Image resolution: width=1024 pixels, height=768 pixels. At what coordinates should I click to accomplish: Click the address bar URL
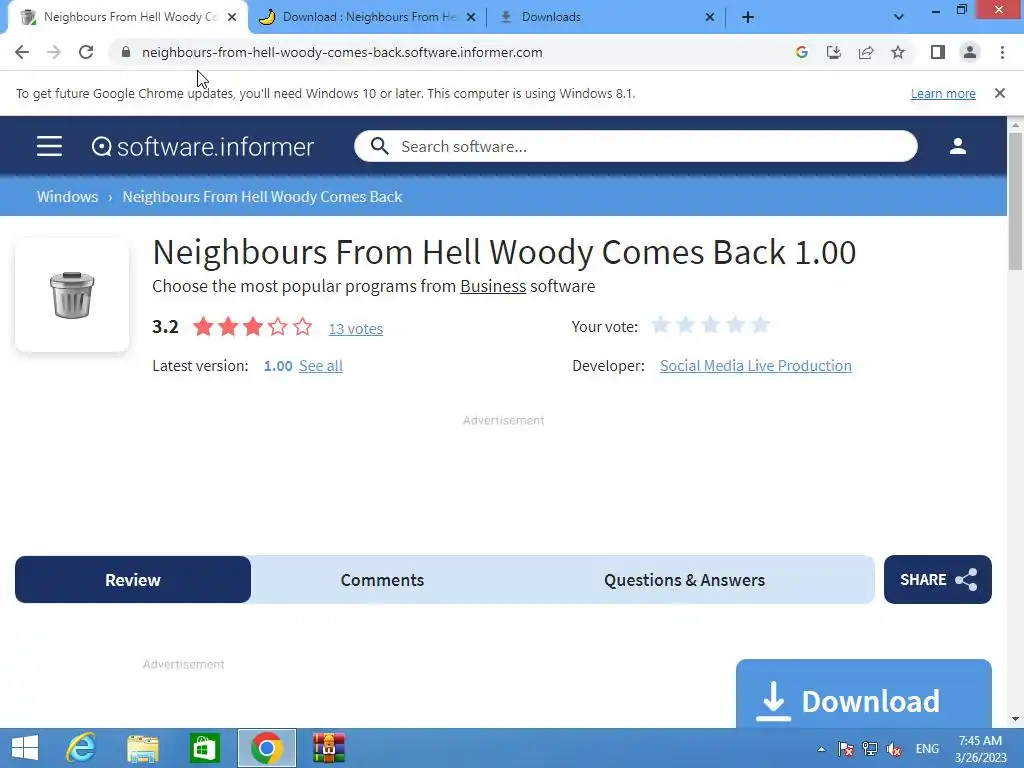(x=342, y=52)
